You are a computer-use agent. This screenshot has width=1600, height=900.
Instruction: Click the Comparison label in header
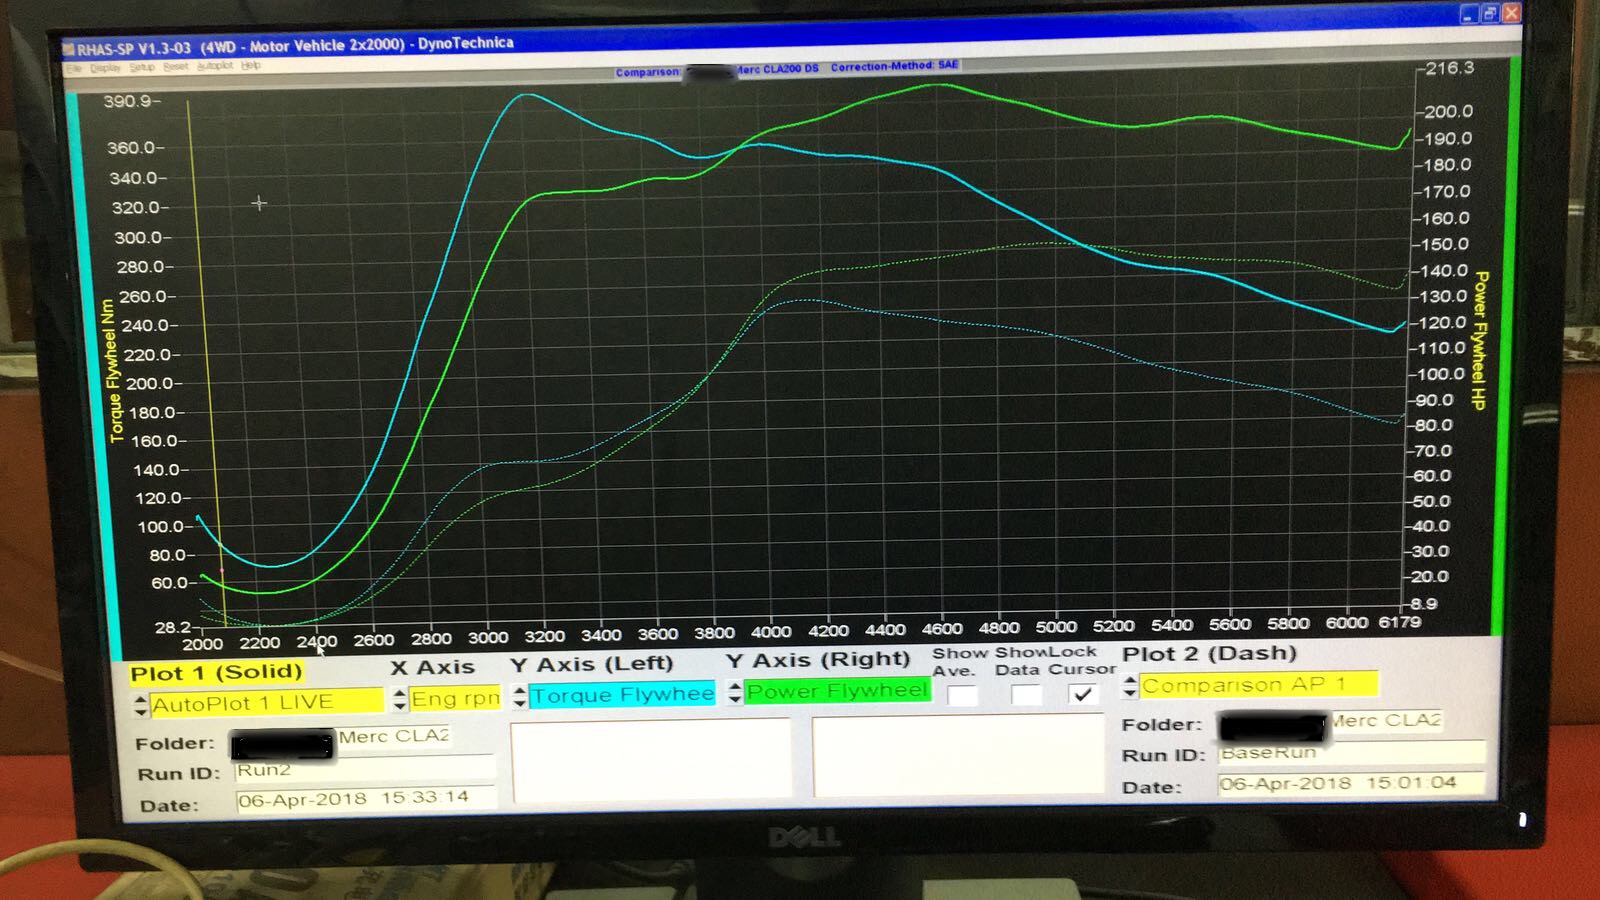(x=647, y=72)
